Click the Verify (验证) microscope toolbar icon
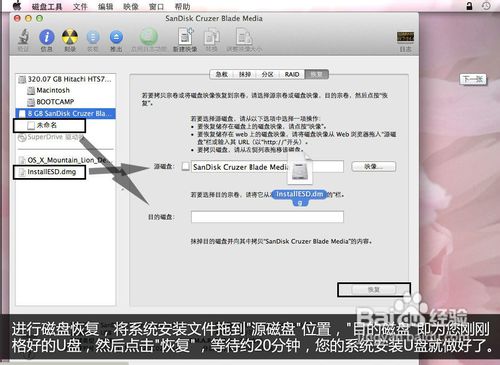The width and height of the screenshot is (500, 365). click(x=23, y=37)
